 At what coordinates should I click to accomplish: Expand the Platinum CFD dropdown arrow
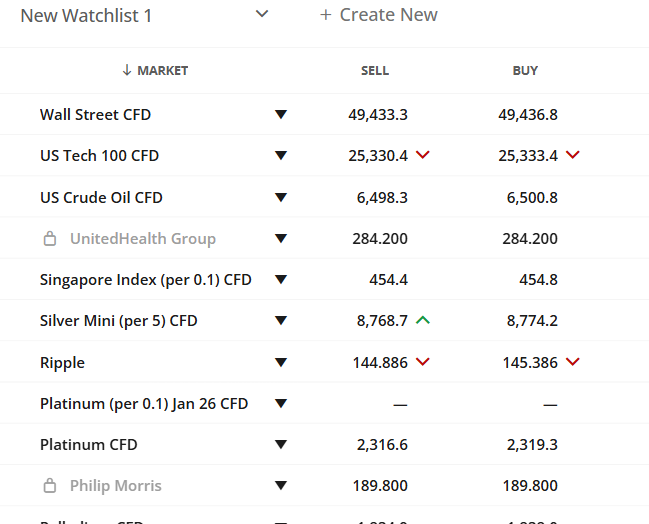281,445
